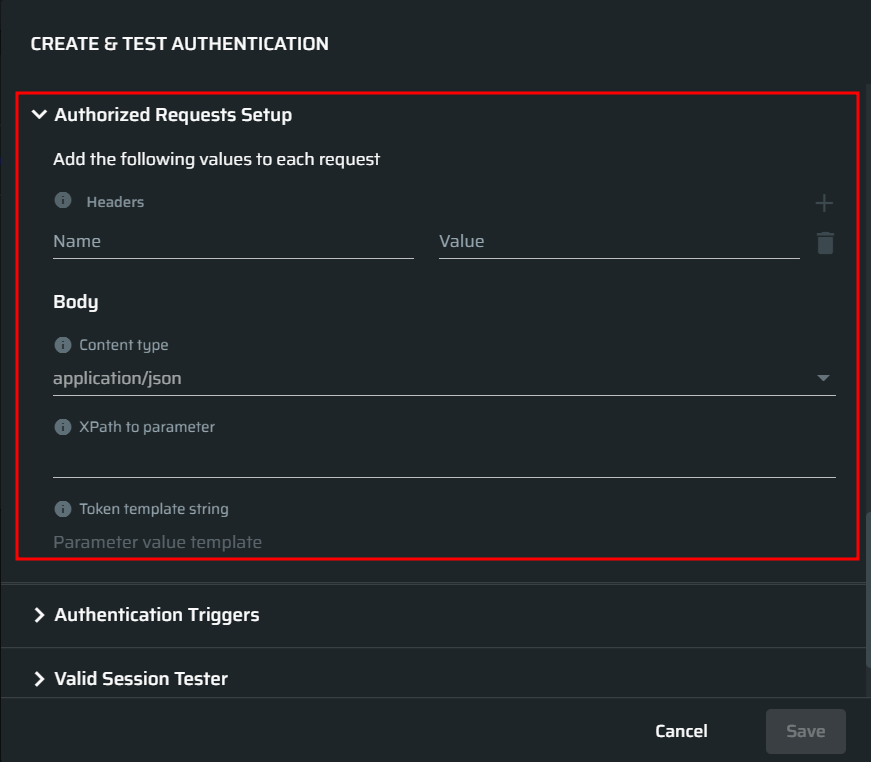
Task: Click the Cancel button
Action: point(682,731)
